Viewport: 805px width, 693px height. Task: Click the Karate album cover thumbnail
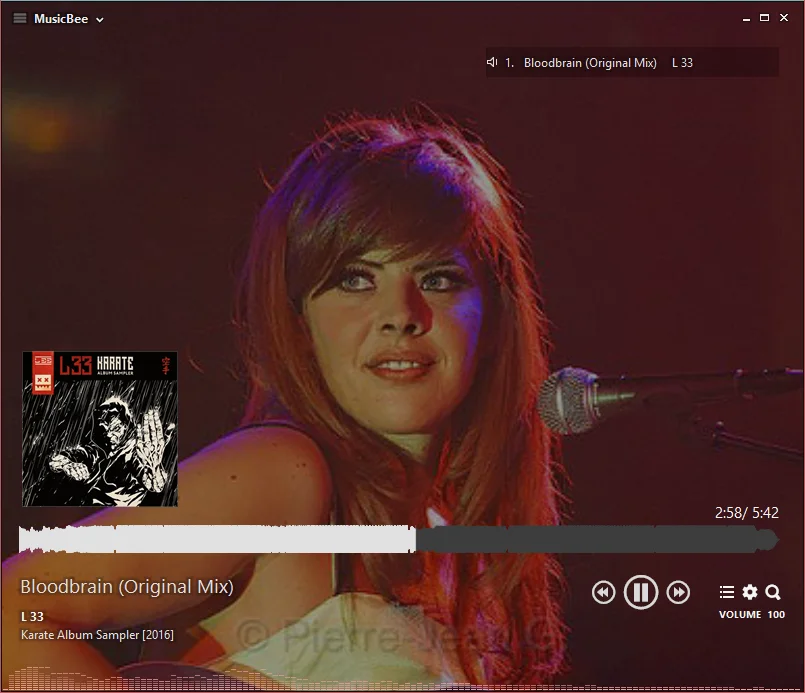pyautogui.click(x=100, y=429)
